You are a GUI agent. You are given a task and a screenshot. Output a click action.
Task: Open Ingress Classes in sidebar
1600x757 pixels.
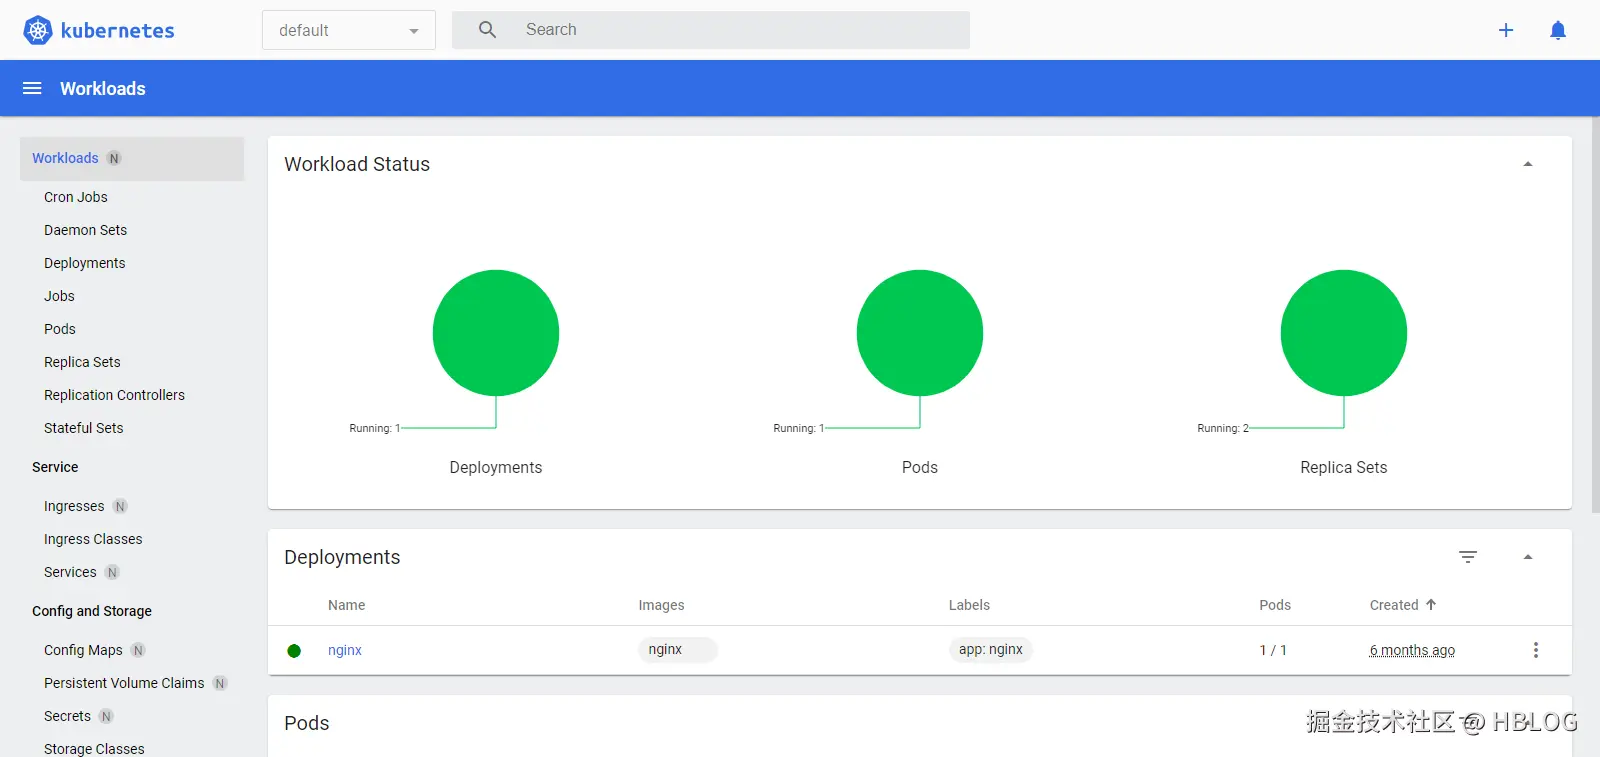click(93, 539)
